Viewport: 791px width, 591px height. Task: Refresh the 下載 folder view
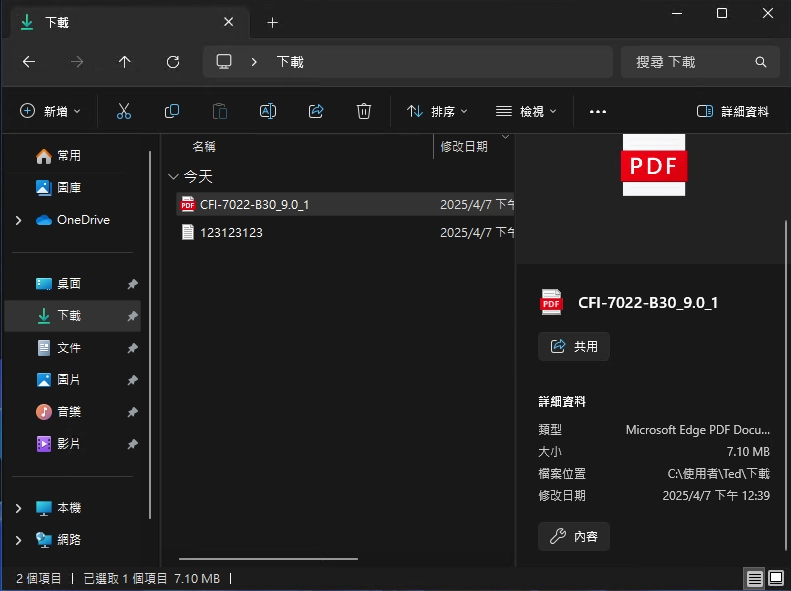click(x=173, y=62)
